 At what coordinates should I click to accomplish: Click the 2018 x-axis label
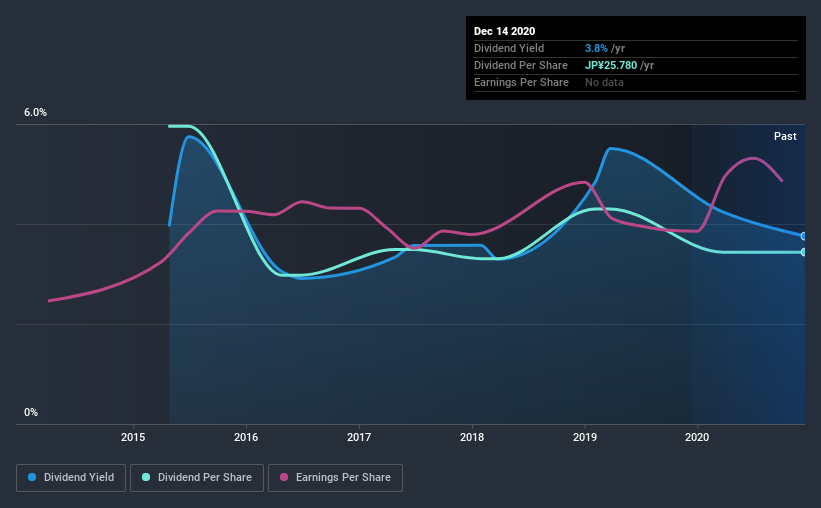click(x=472, y=437)
